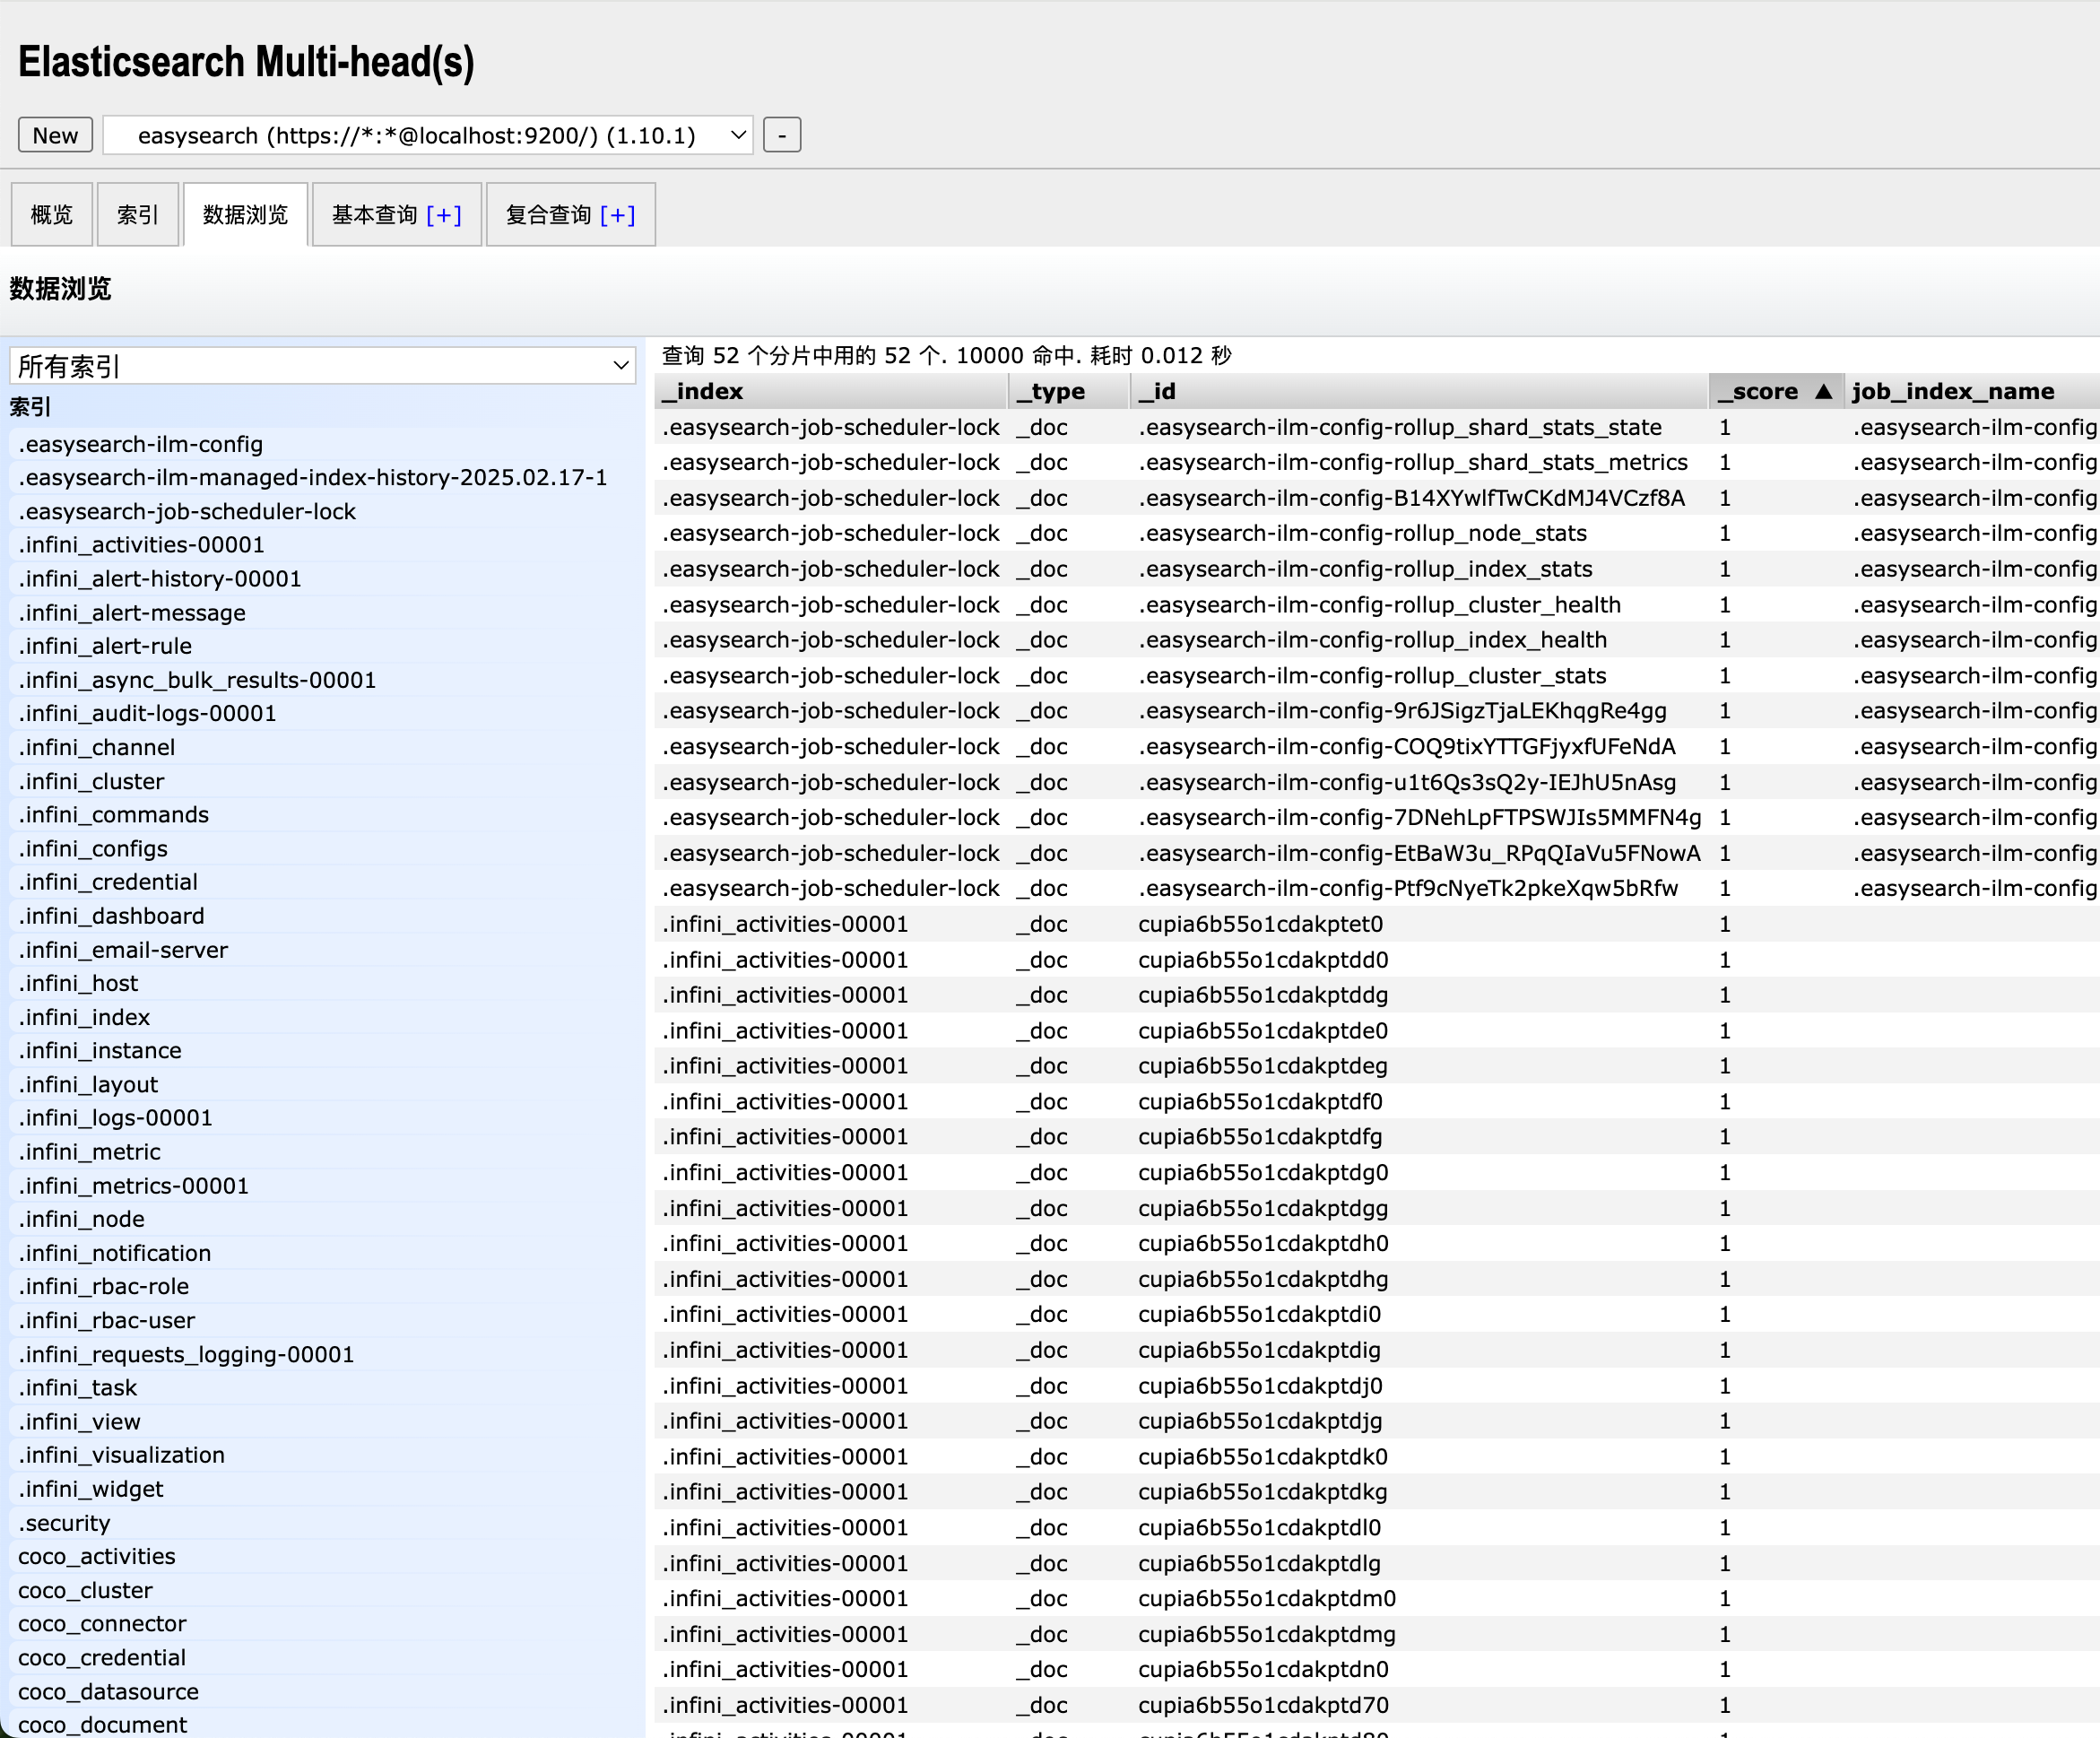Select .infini_activities-00001 in the sidebar

pyautogui.click(x=322, y=545)
